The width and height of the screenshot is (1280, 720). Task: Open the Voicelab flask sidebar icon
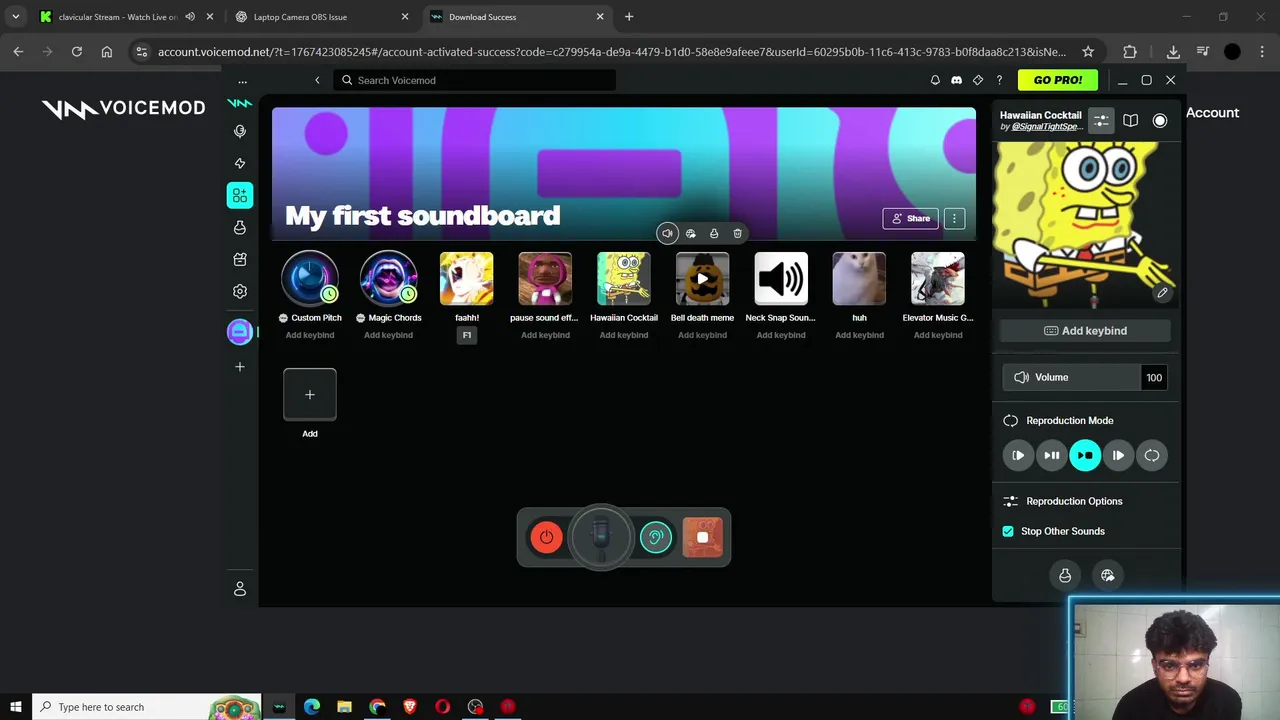click(x=240, y=228)
